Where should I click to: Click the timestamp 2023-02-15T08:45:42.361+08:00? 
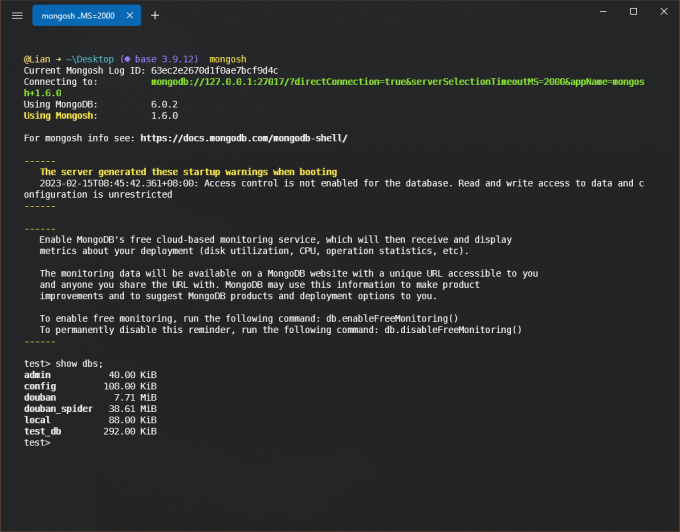pos(118,183)
